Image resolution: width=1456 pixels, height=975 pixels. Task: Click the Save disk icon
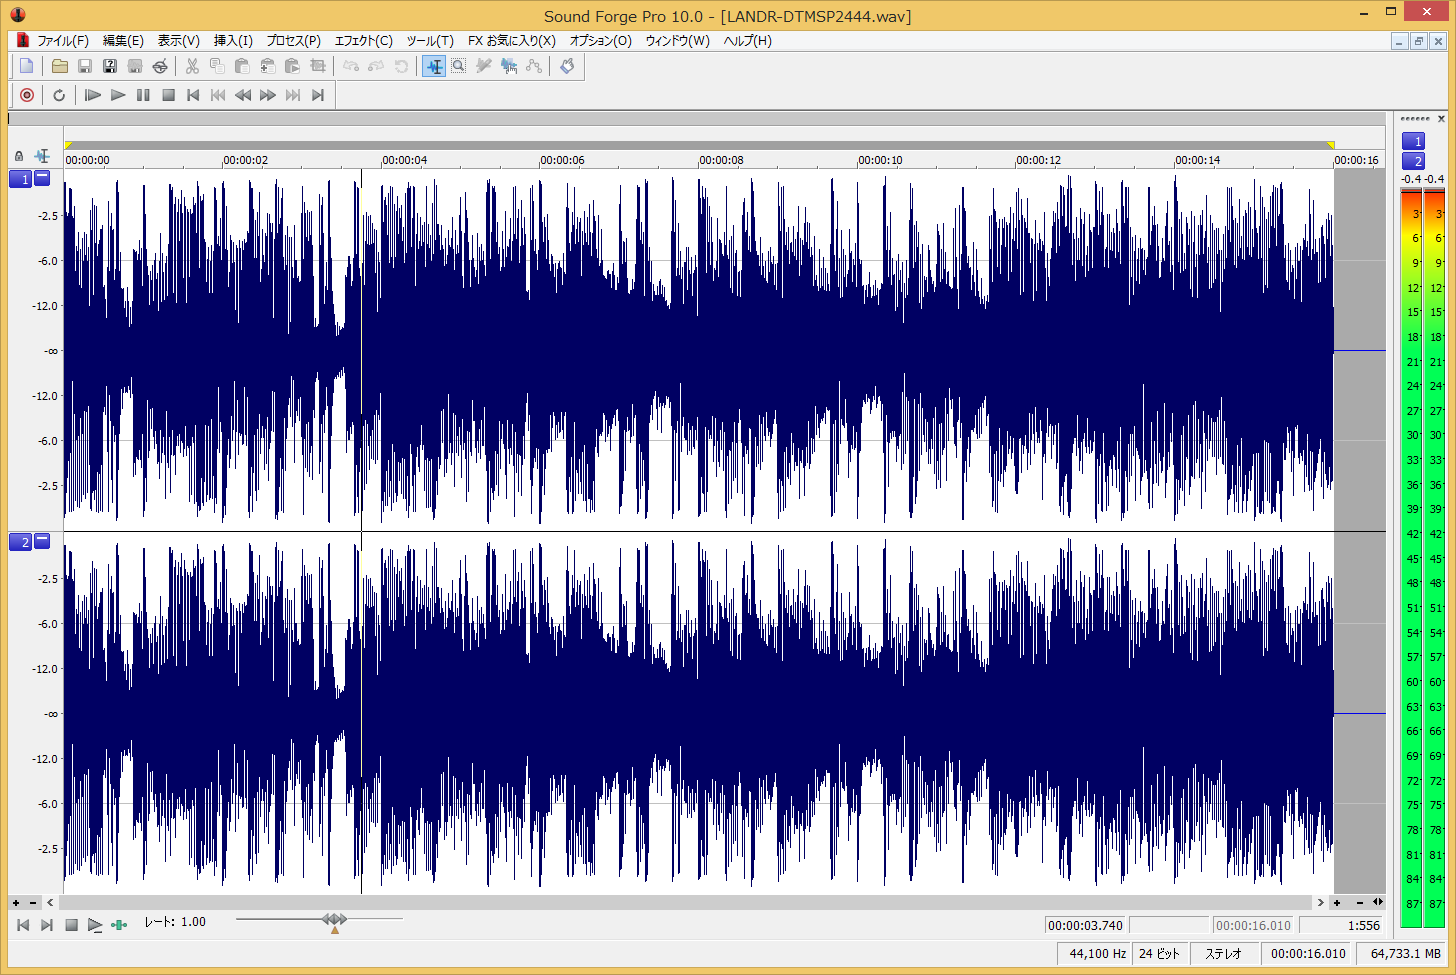[85, 66]
